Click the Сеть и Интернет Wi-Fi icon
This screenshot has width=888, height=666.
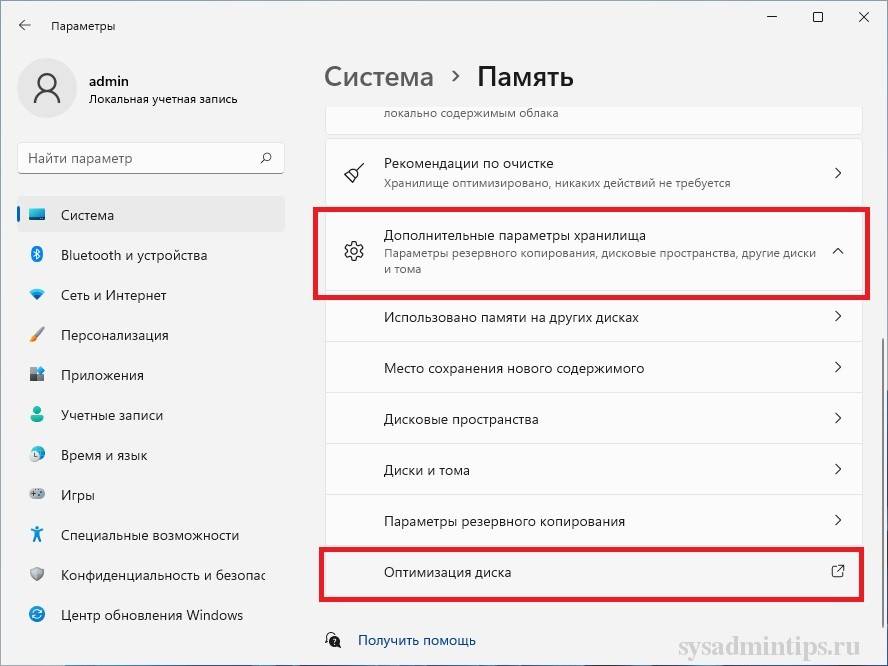coord(37,295)
